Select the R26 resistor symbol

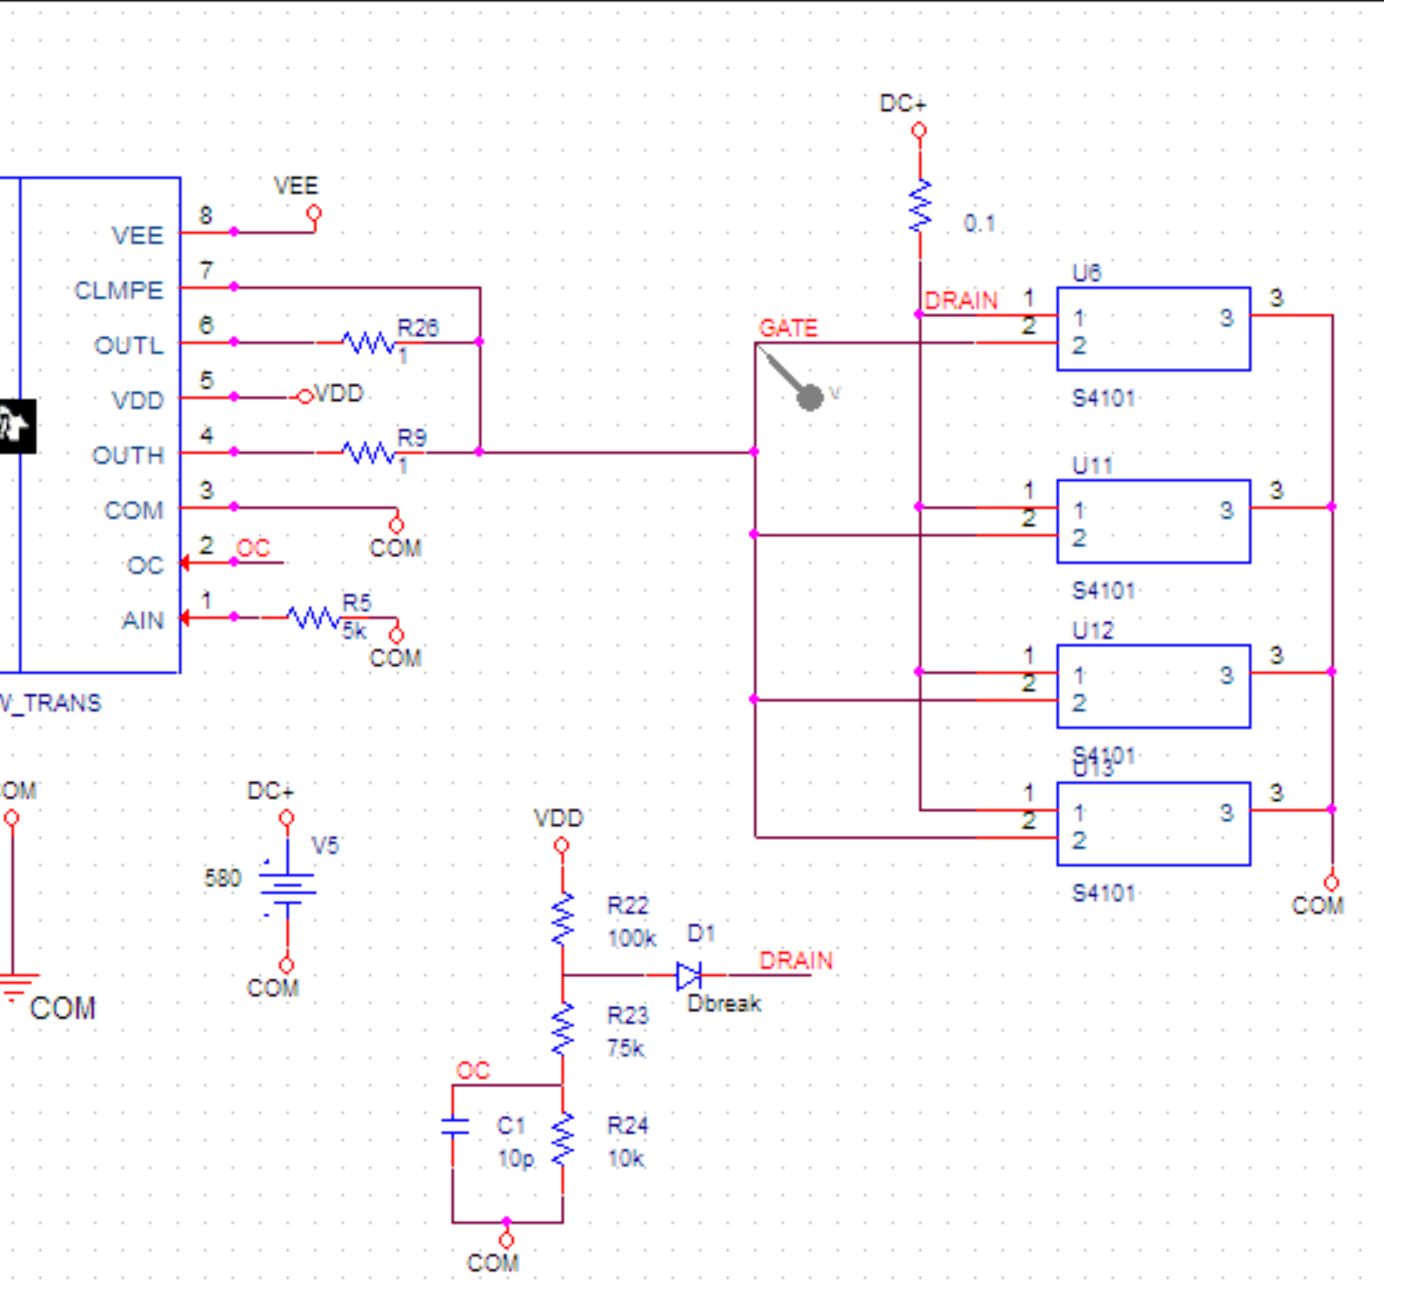click(369, 343)
